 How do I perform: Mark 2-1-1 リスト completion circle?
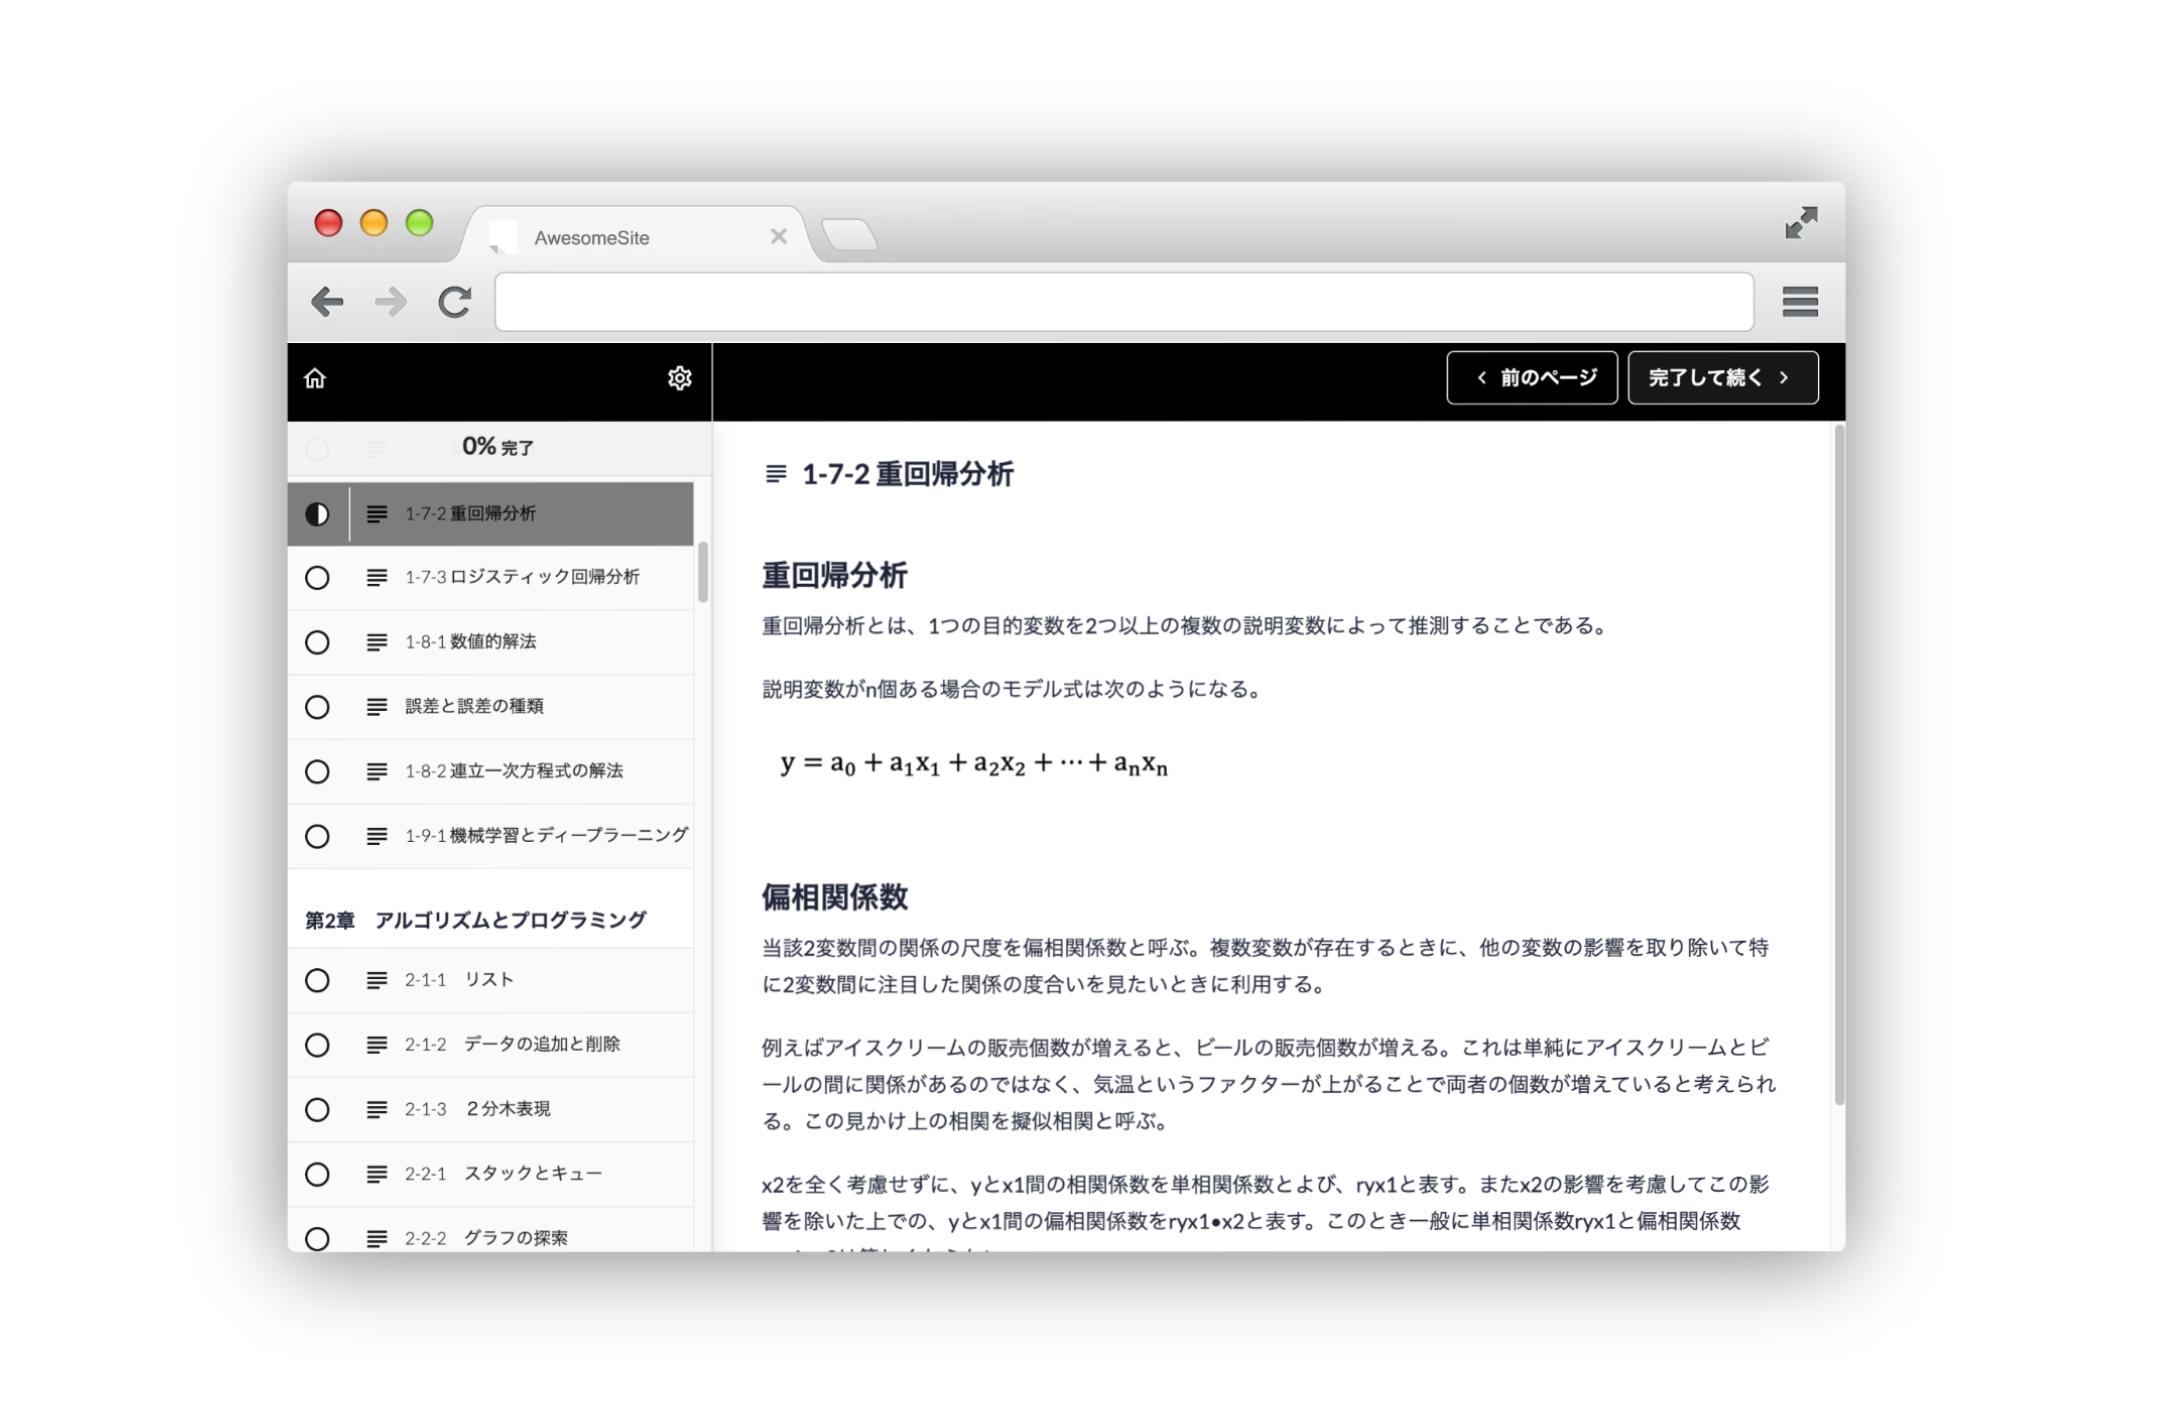(x=317, y=980)
